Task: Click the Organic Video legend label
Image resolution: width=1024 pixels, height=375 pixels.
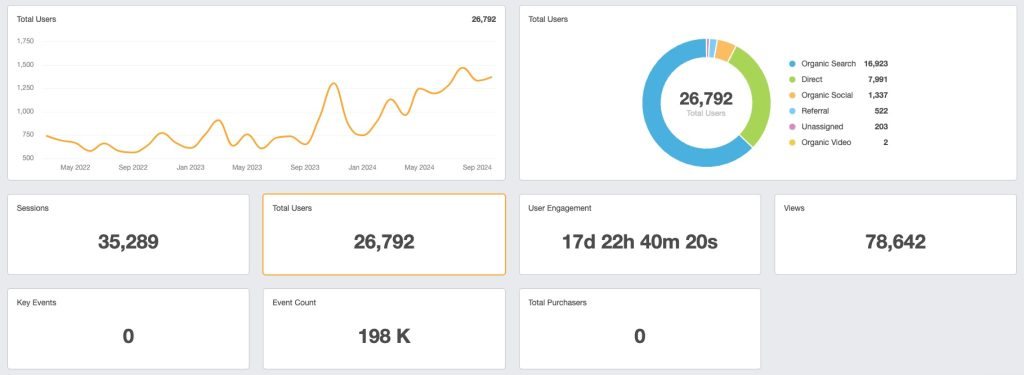Action: (826, 142)
